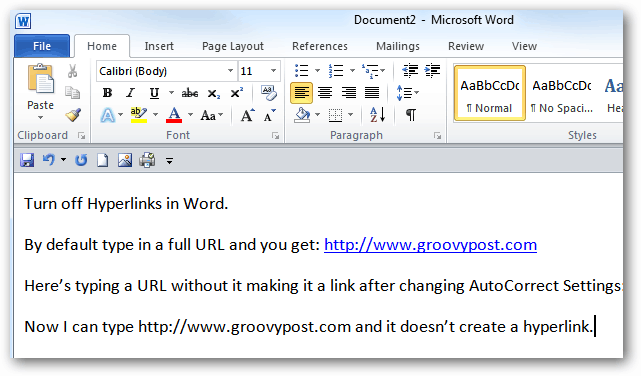Click the Clear Formatting icon
Image resolution: width=641 pixels, height=376 pixels.
pos(269,93)
